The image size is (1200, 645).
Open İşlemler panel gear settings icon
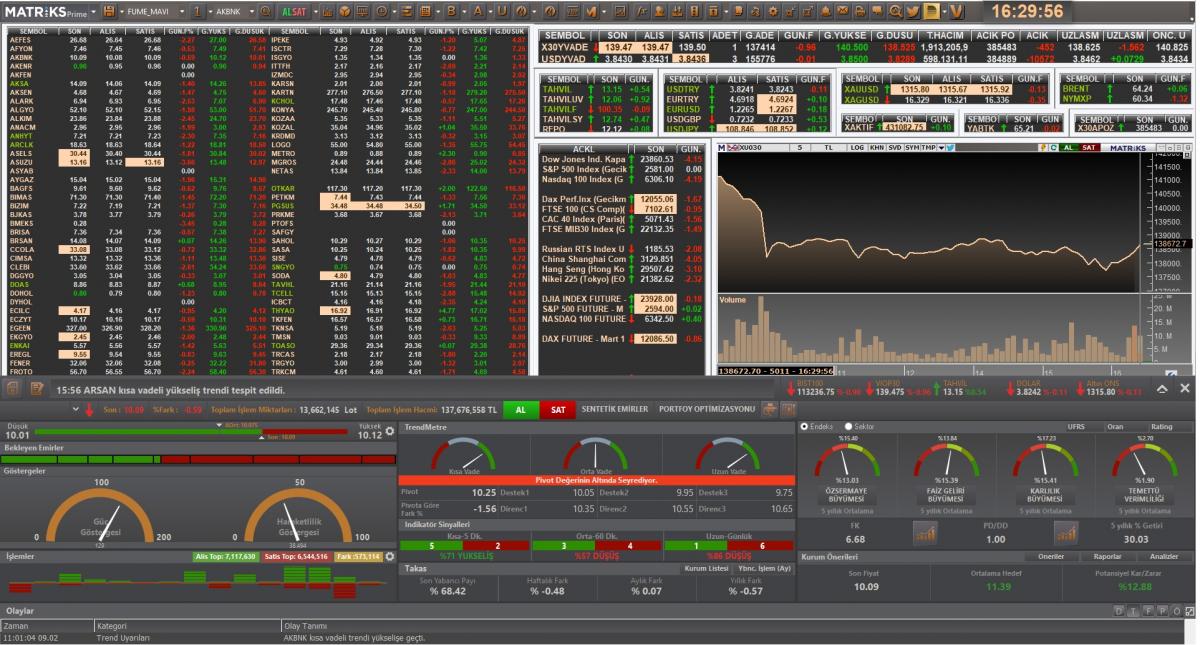(x=389, y=556)
